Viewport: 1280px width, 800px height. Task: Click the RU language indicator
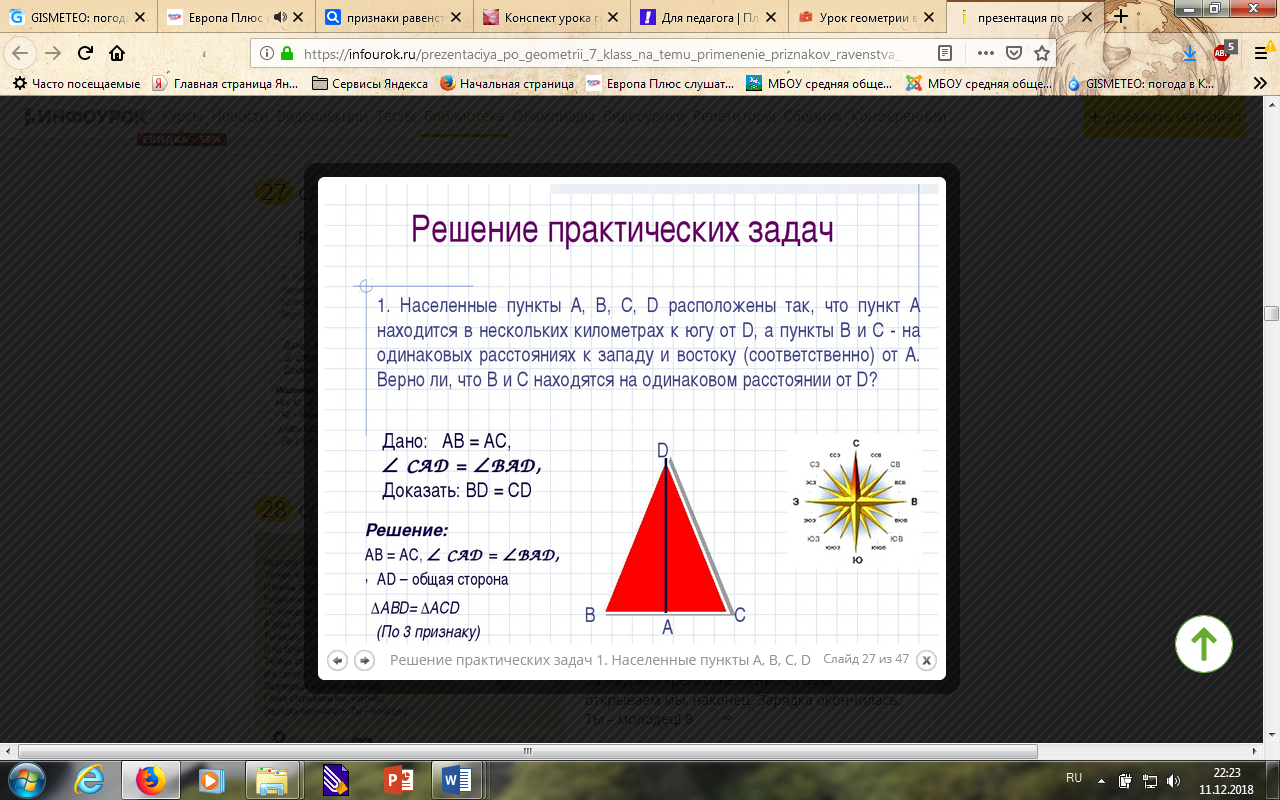1074,778
